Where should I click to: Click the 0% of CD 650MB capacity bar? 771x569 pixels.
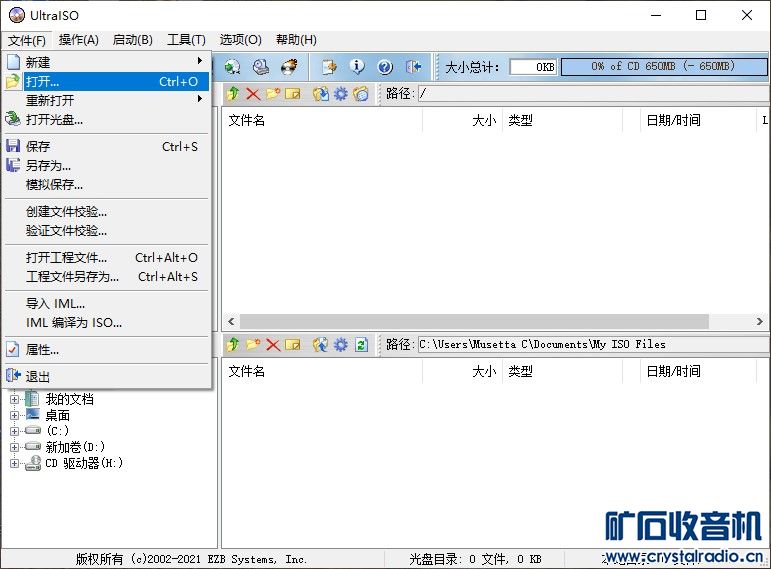pos(664,66)
